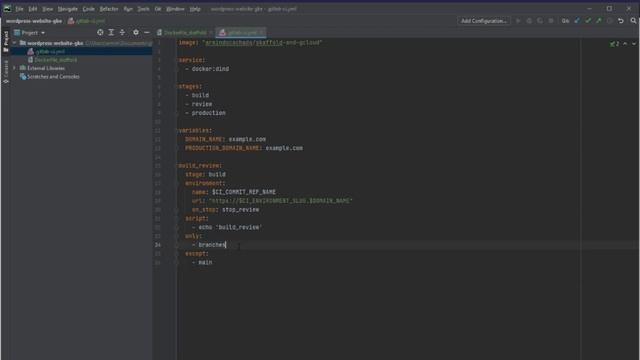Click the Rollback undo arrow icon
640x360 pixels.
pos(621,21)
